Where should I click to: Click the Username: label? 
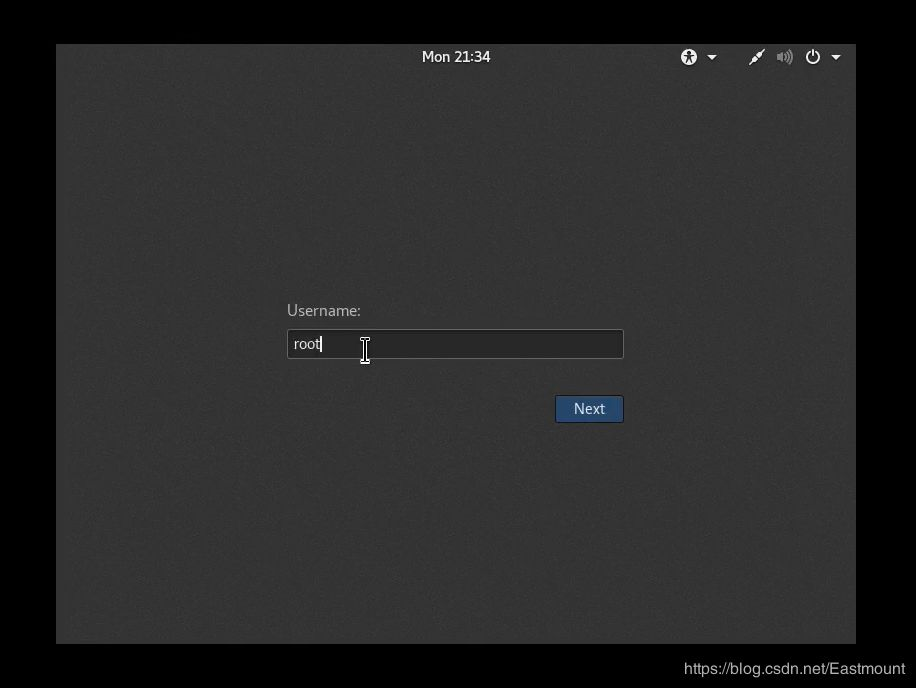[x=324, y=311]
